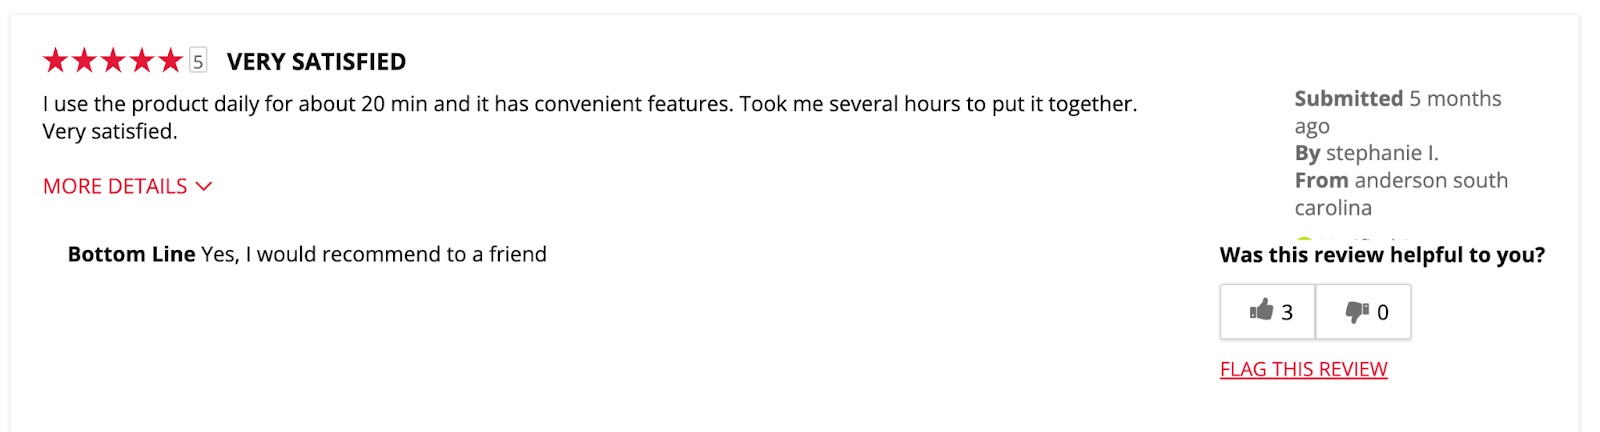Click the fifth red rating star
The height and width of the screenshot is (432, 1600).
click(x=171, y=61)
